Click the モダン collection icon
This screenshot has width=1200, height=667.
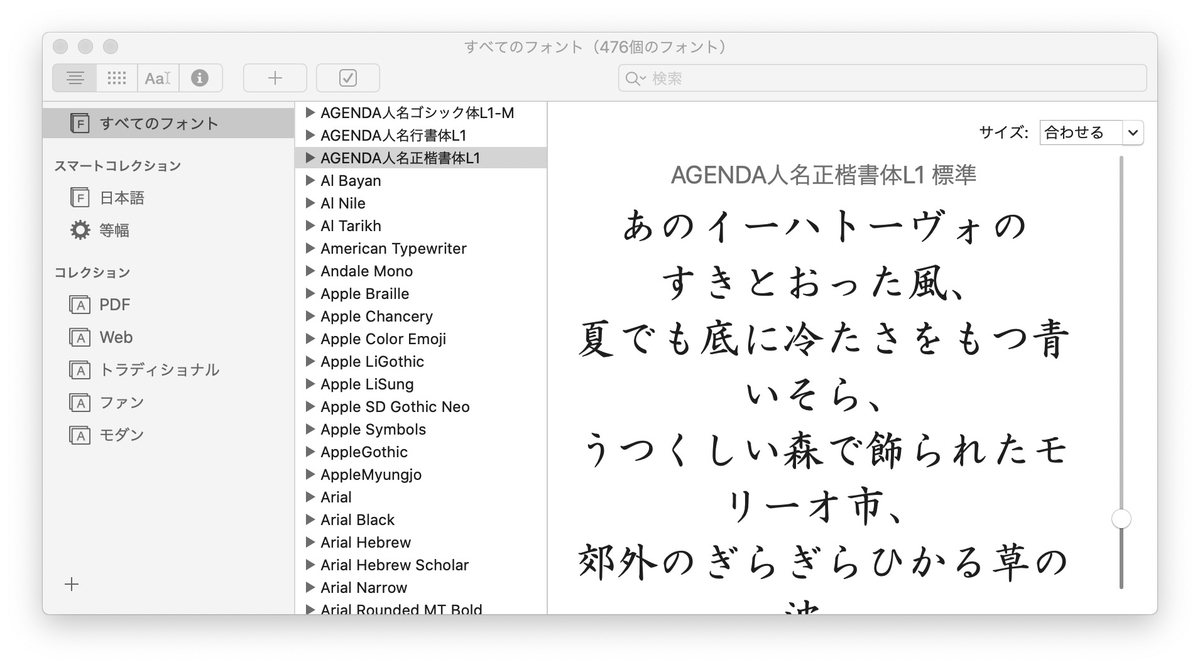[x=80, y=434]
